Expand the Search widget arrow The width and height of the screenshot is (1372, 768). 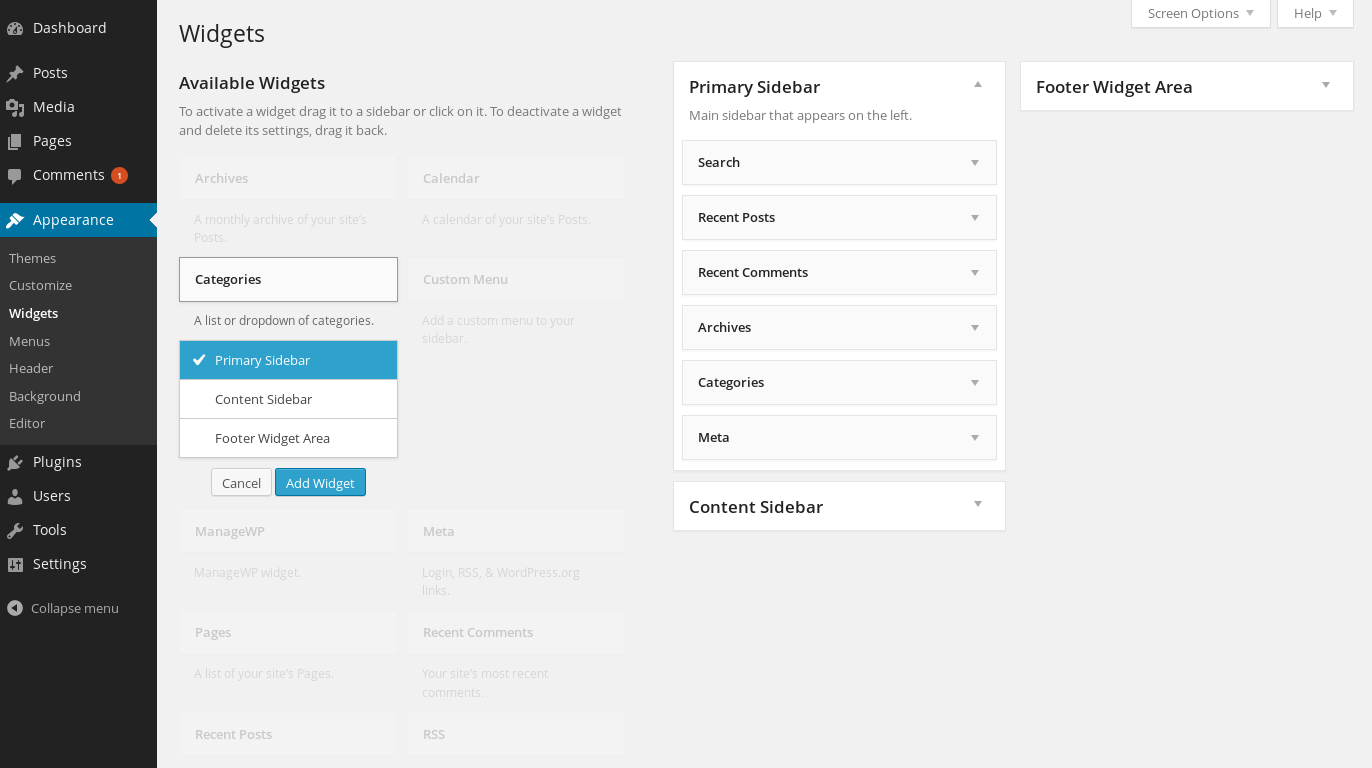(975, 163)
